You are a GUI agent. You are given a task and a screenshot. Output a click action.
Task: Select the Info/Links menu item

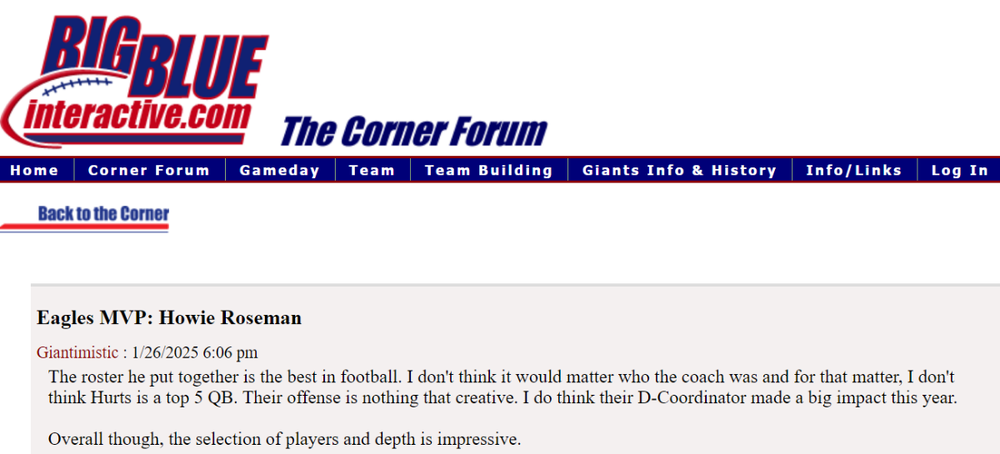854,170
